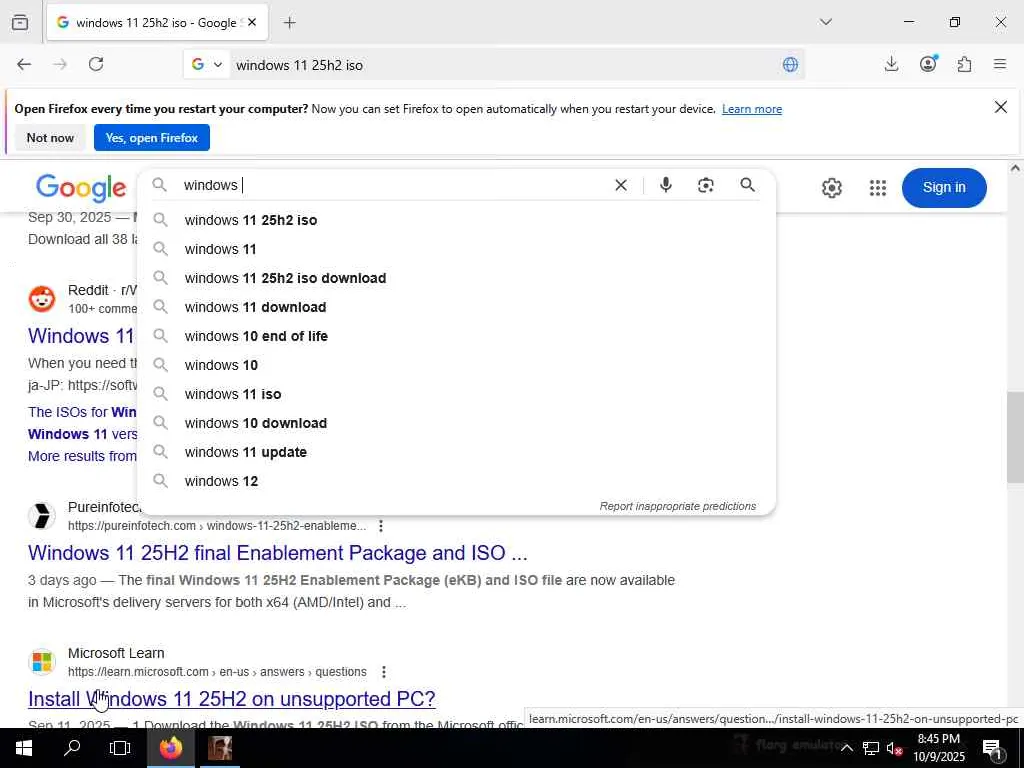
Task: Clear the Google search box text
Action: [621, 185]
